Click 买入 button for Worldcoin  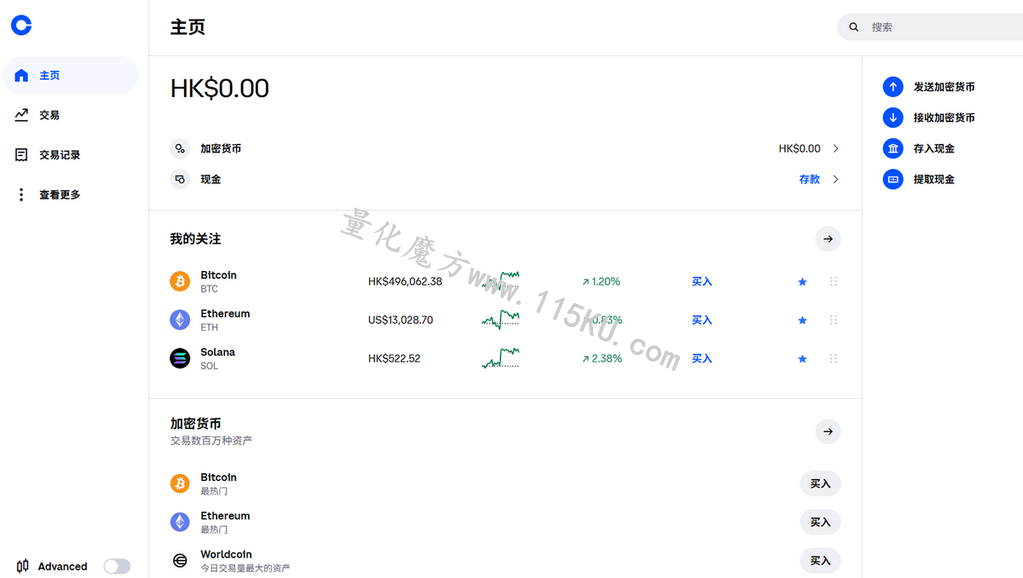[820, 560]
